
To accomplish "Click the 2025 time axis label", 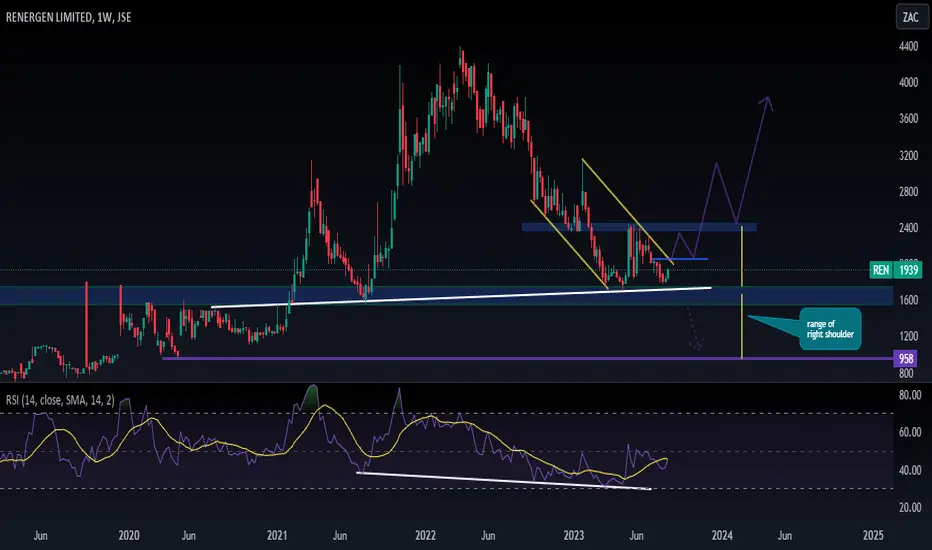I will pos(873,535).
